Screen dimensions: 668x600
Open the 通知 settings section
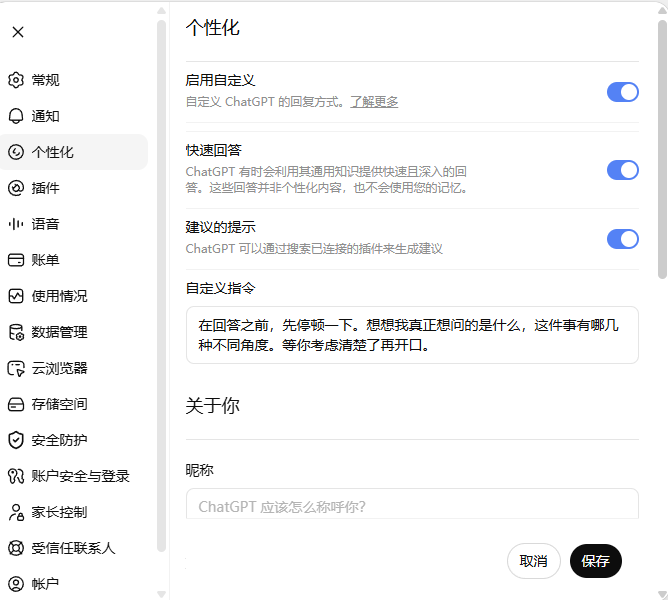(x=74, y=116)
